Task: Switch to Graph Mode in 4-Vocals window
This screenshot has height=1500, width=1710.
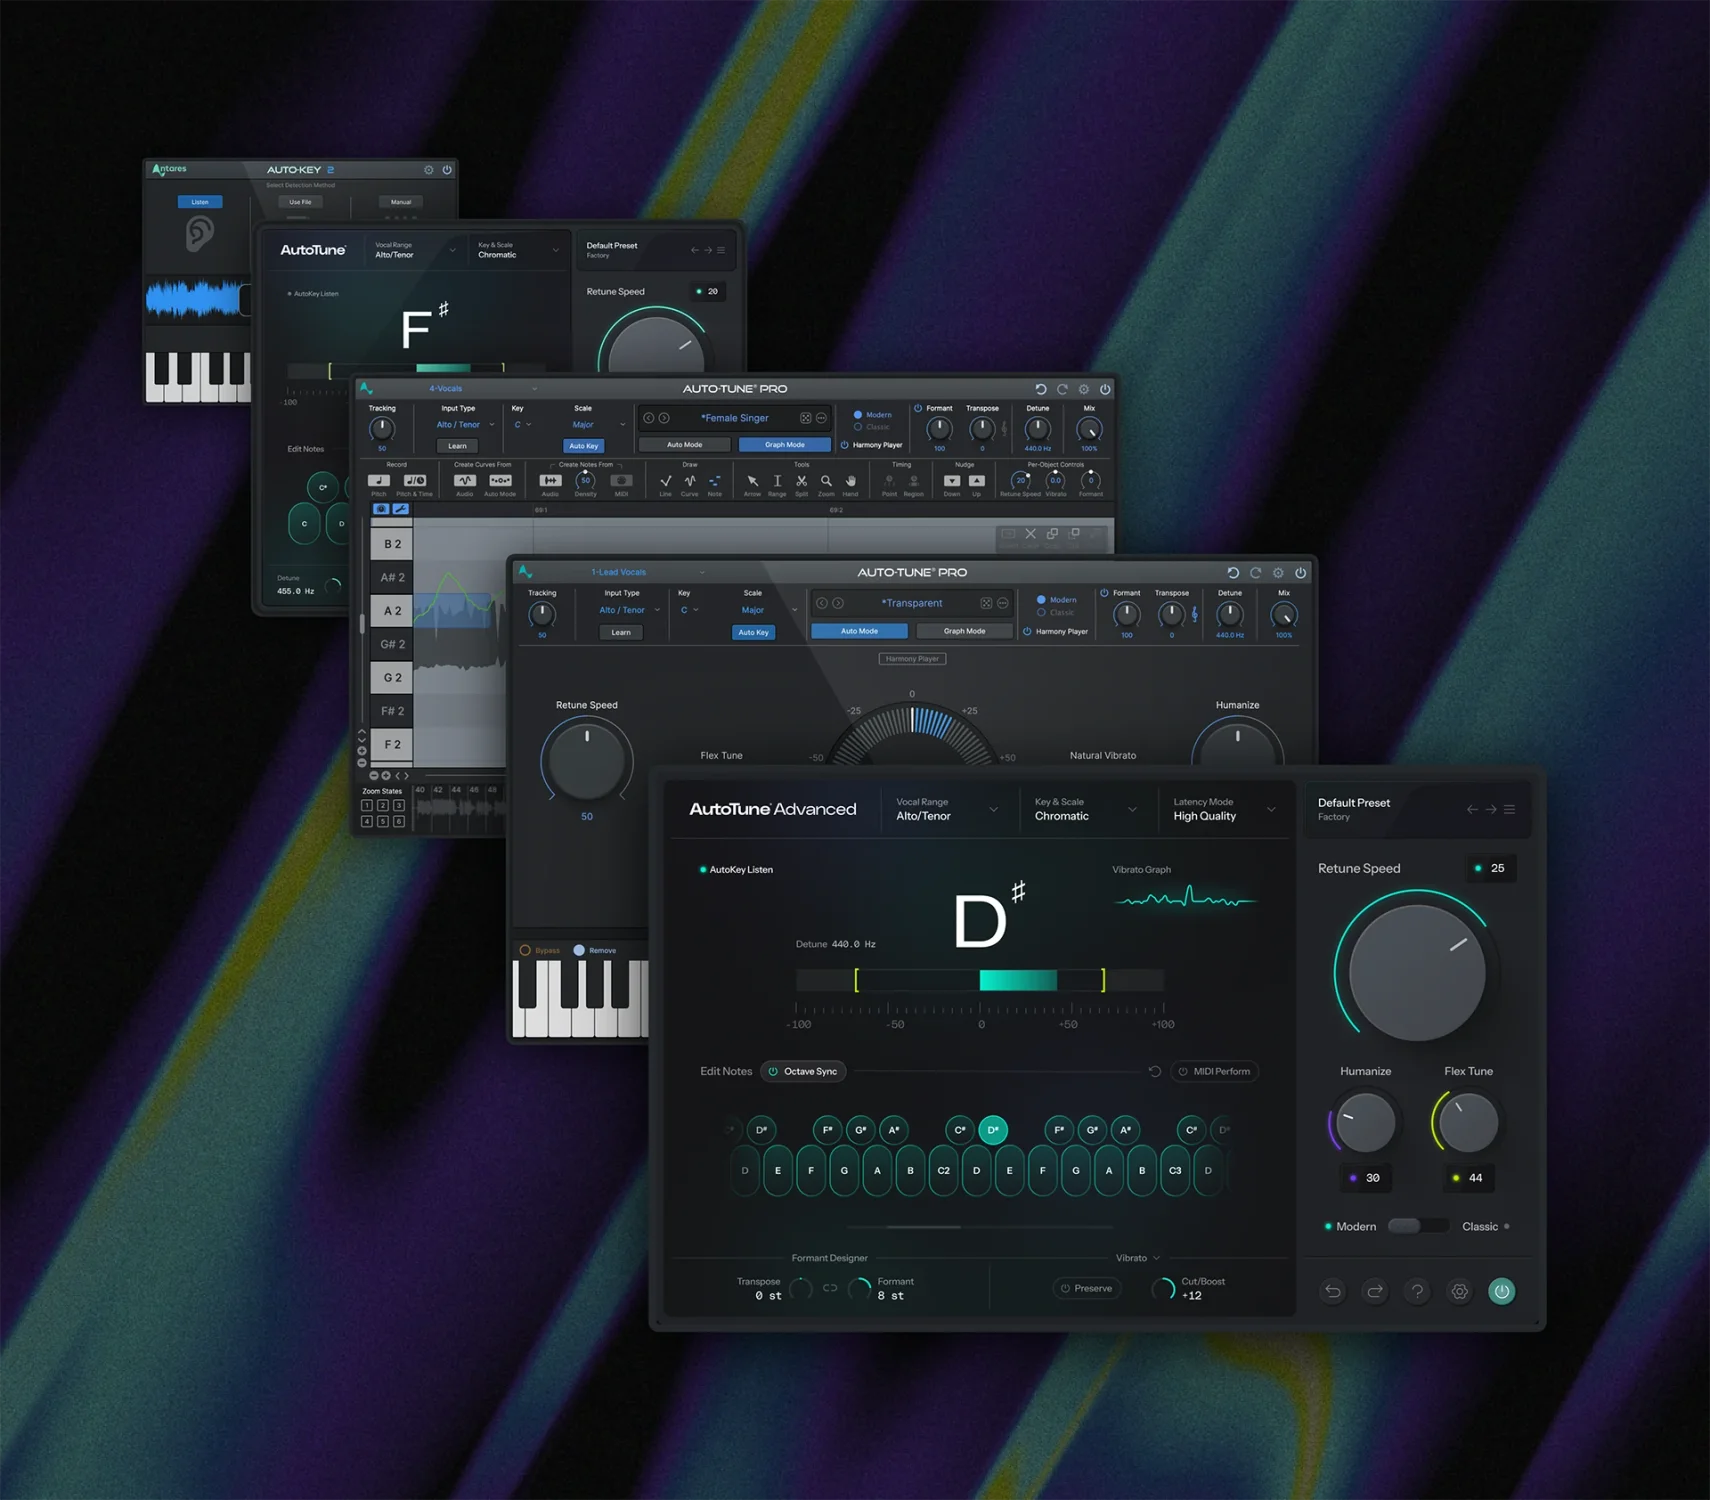Action: click(x=785, y=445)
